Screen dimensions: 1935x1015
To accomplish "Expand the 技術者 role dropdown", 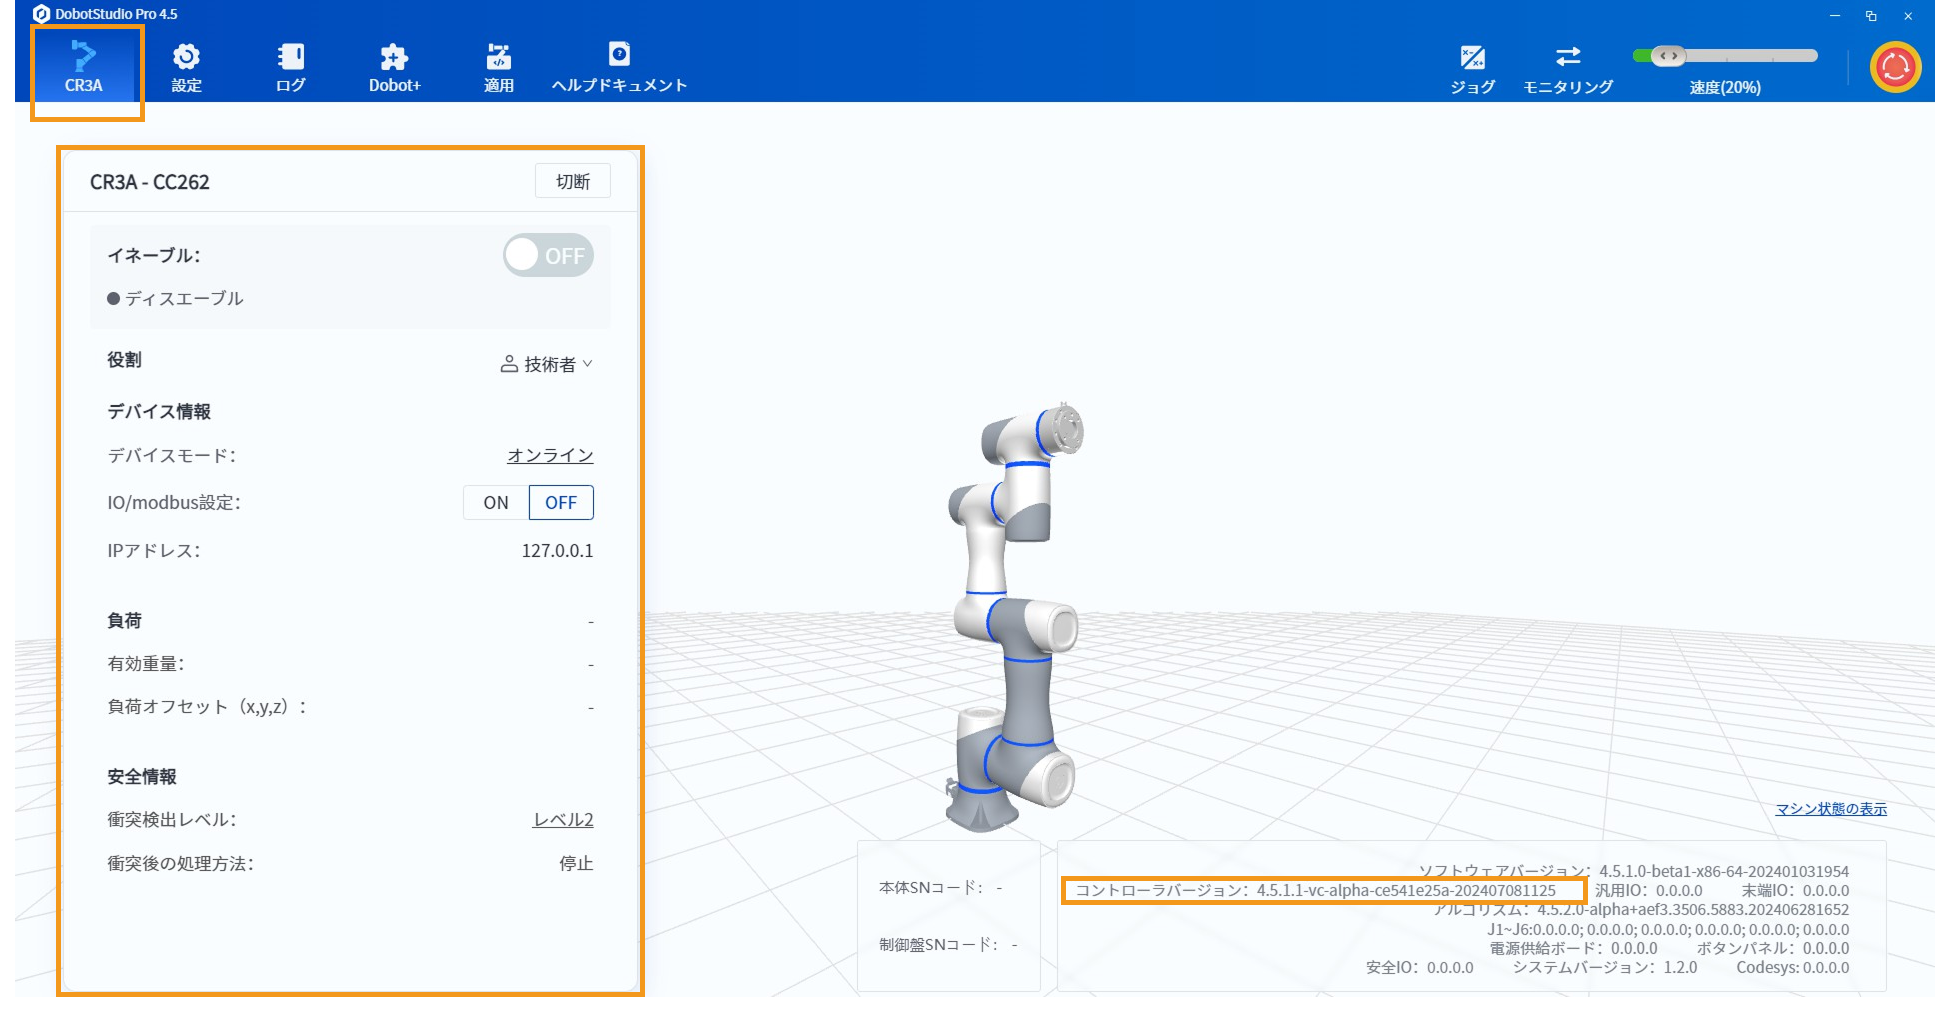I will pyautogui.click(x=547, y=365).
